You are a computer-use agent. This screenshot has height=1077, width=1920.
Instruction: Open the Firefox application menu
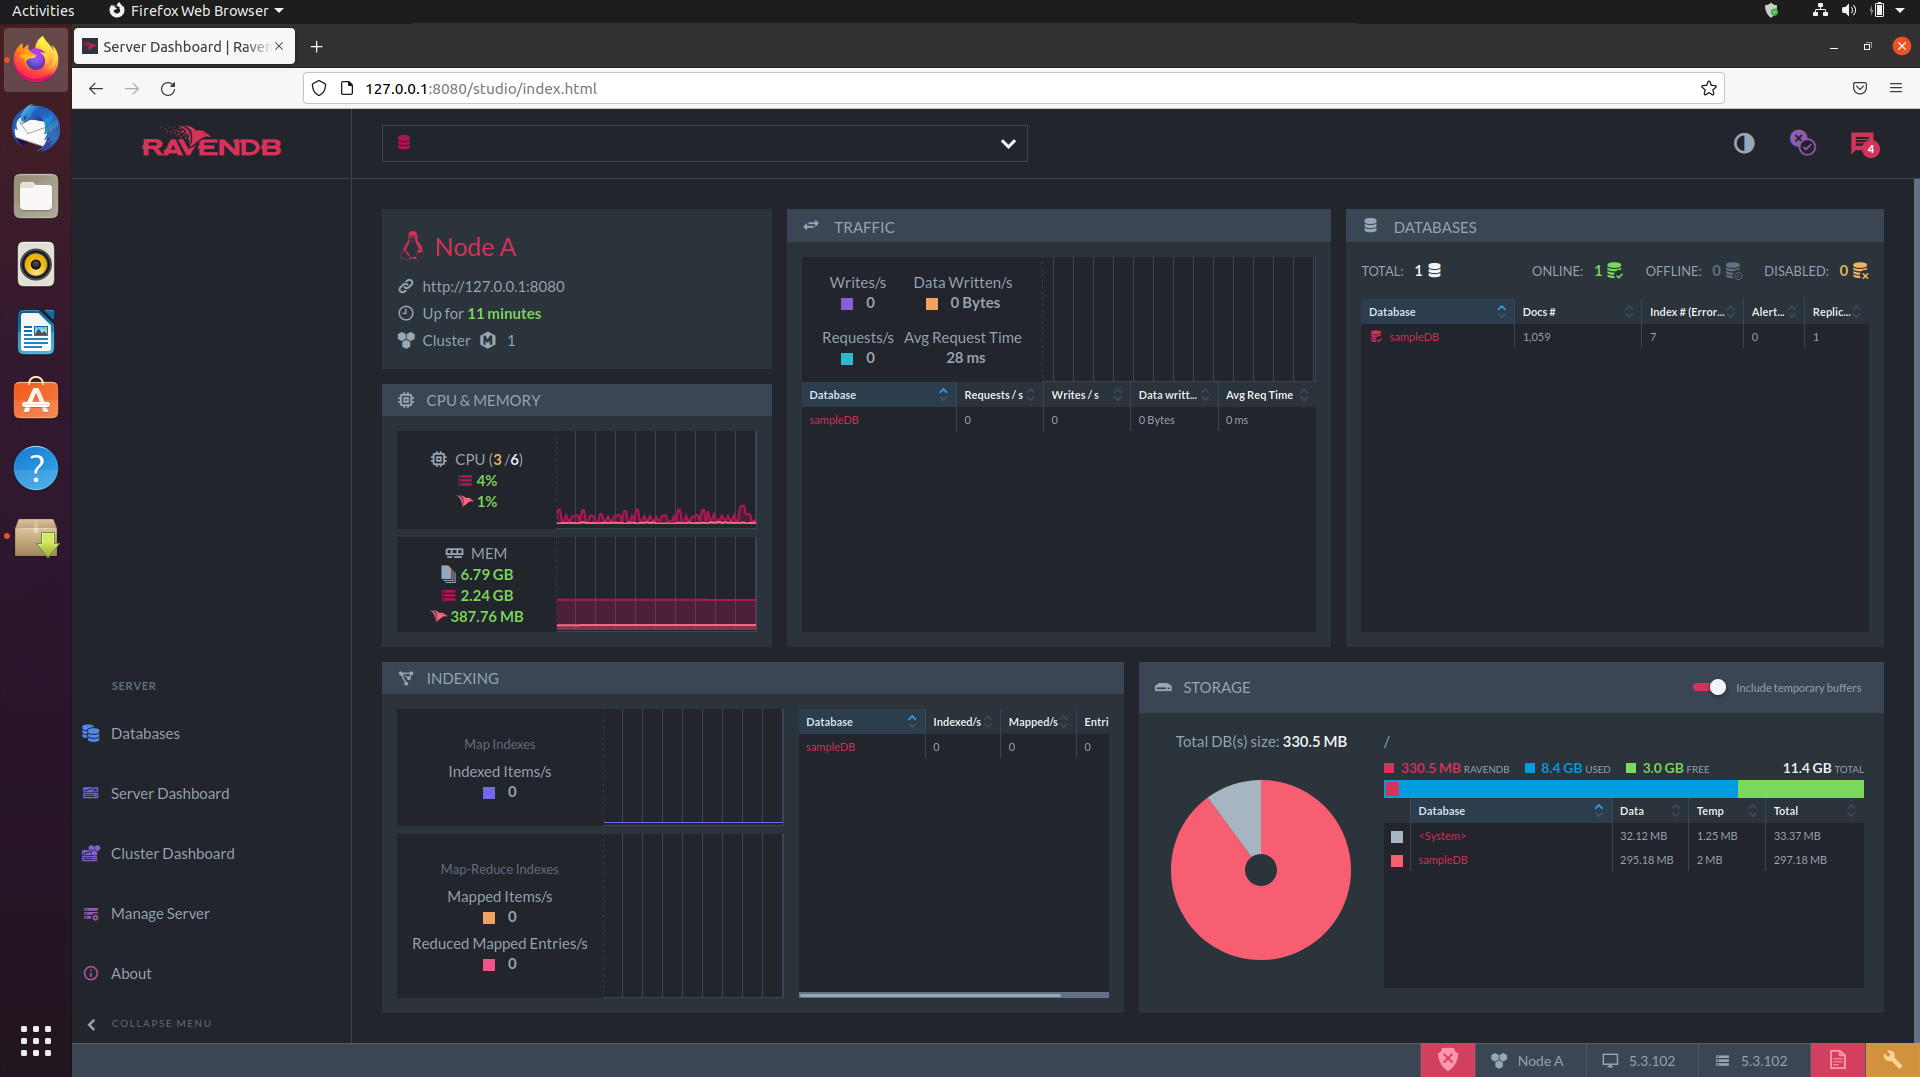pyautogui.click(x=1895, y=88)
